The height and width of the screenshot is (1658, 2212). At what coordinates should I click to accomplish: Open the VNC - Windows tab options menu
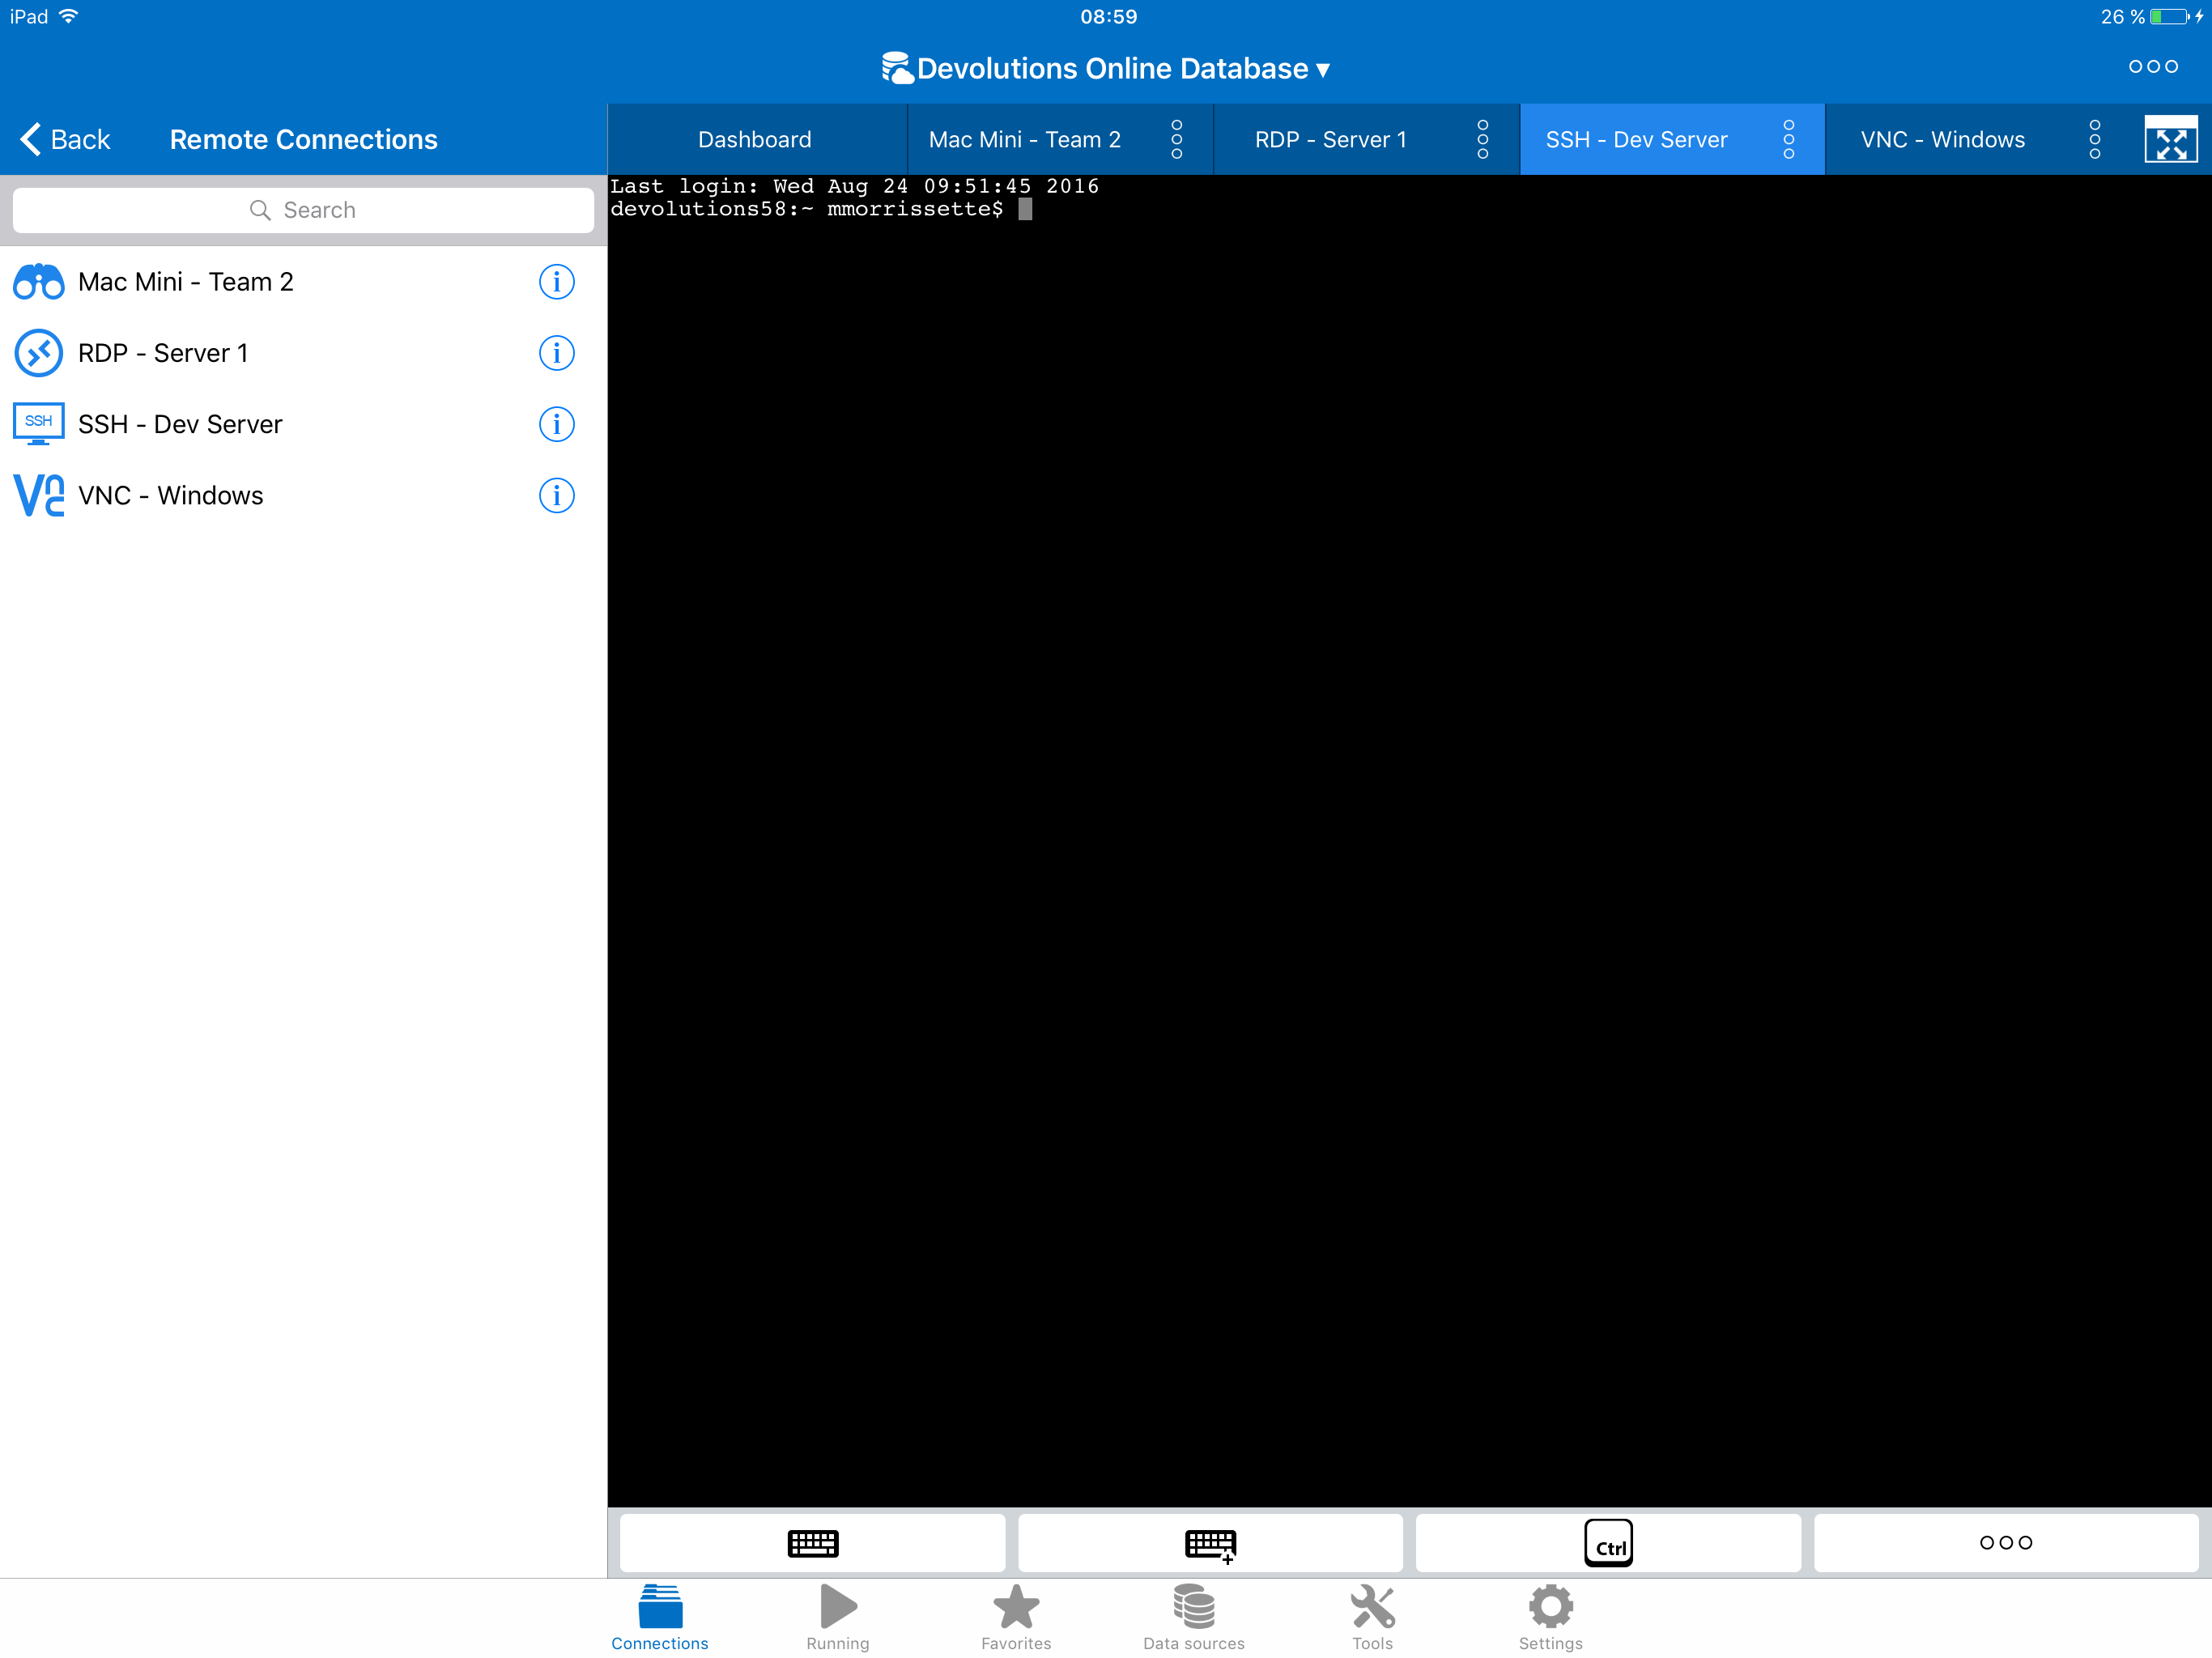click(x=2094, y=140)
